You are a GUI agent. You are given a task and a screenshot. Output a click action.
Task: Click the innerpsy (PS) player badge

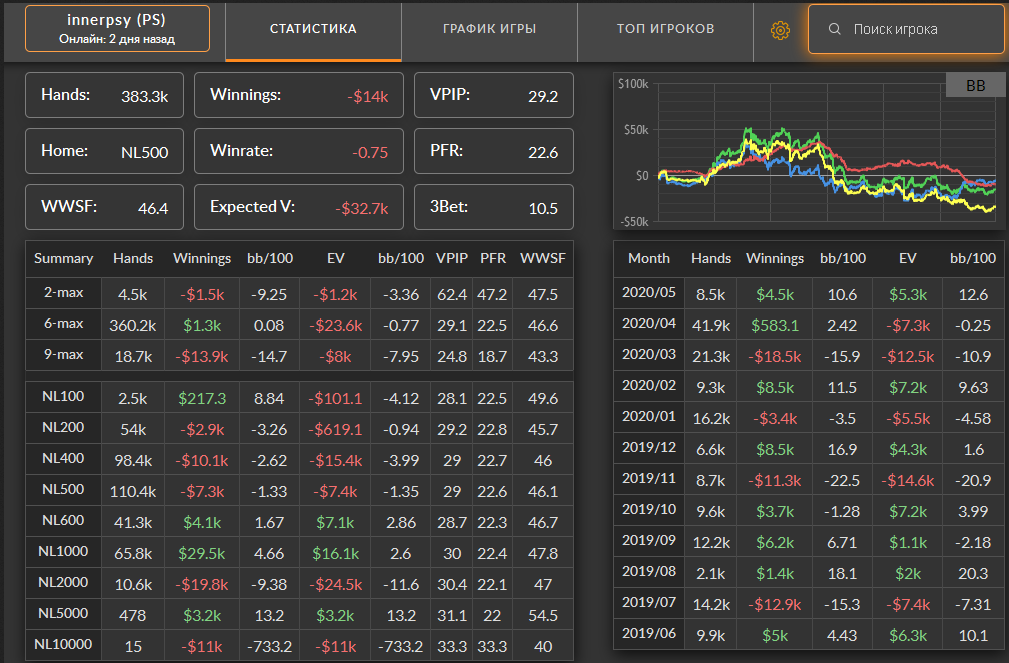[x=117, y=28]
